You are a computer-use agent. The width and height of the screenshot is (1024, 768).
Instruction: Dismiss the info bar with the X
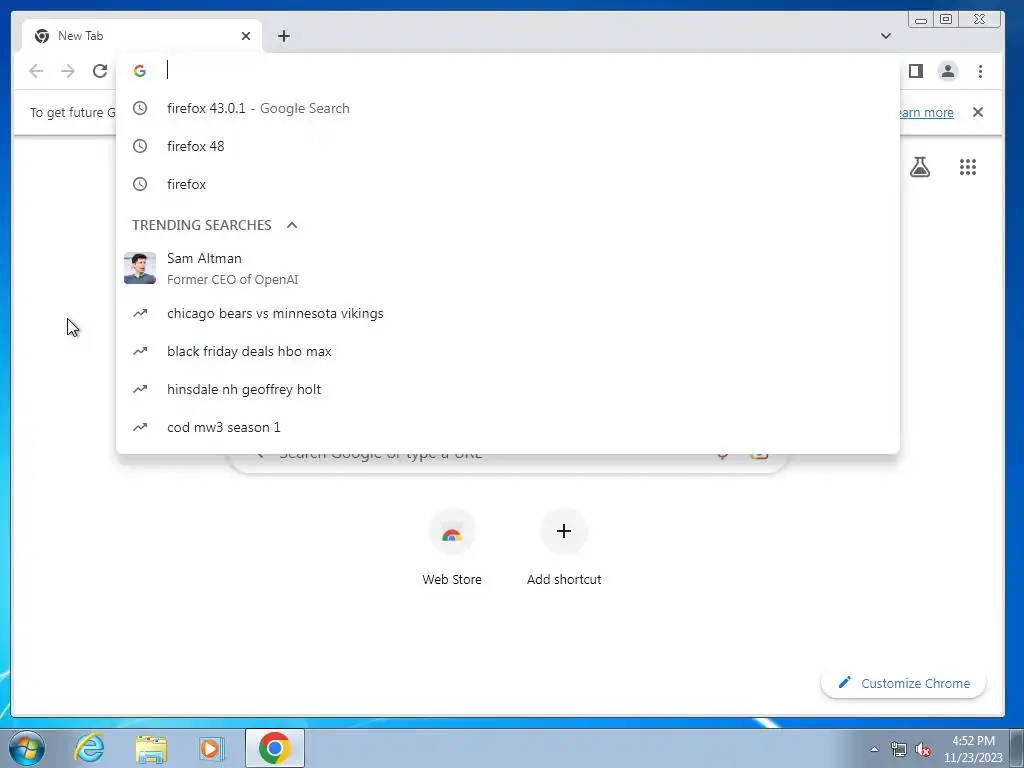tap(978, 112)
